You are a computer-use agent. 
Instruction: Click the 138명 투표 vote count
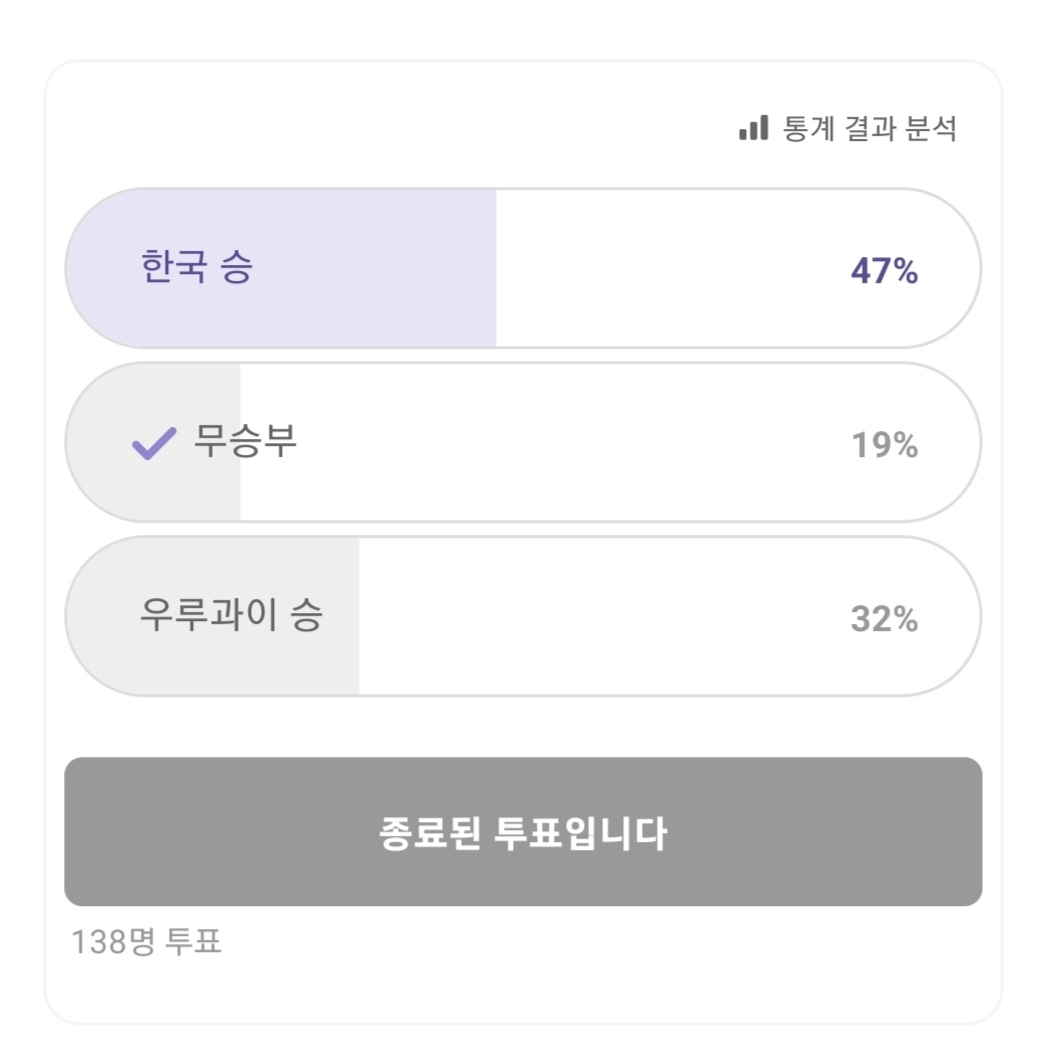click(146, 941)
